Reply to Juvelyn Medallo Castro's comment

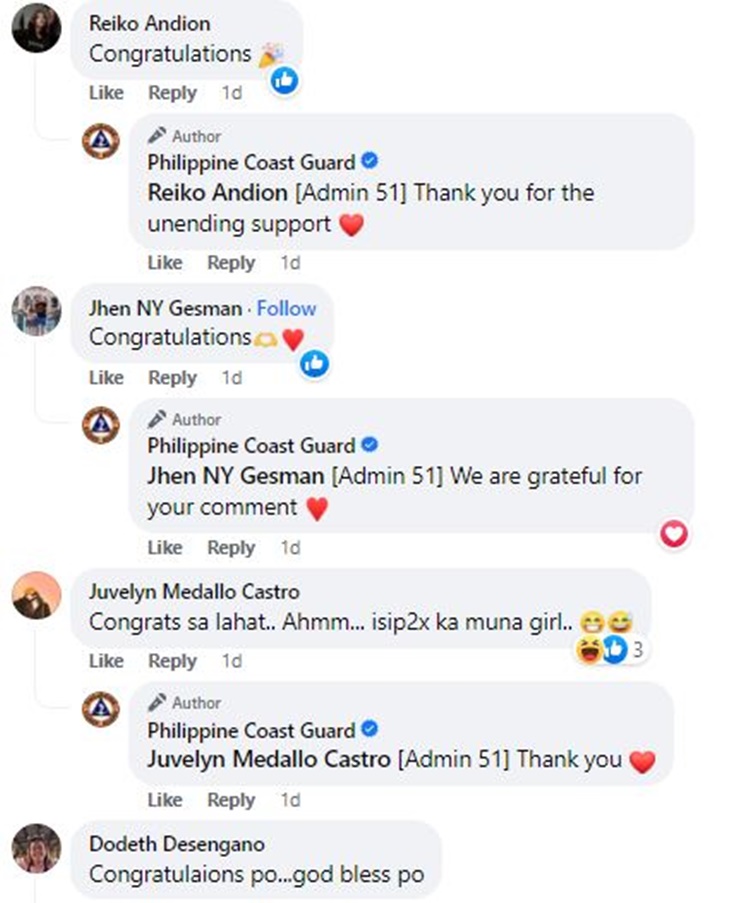click(x=173, y=661)
